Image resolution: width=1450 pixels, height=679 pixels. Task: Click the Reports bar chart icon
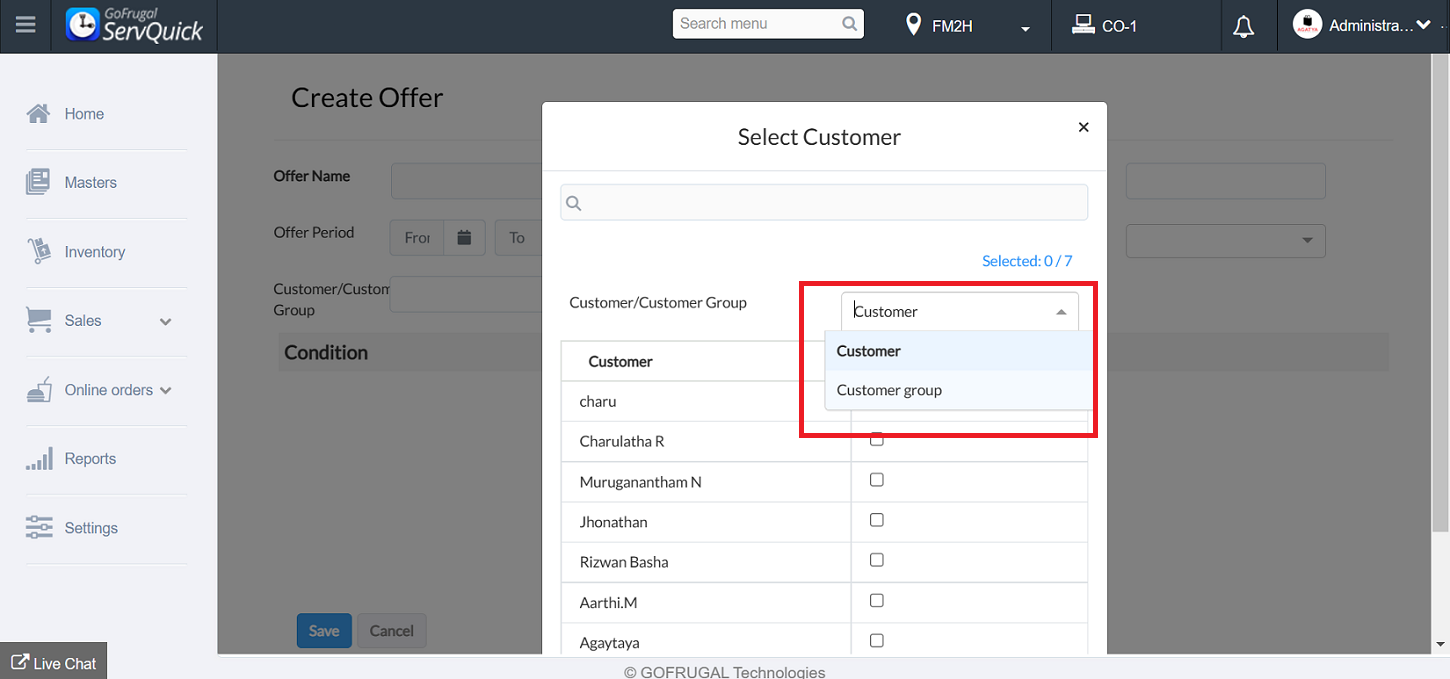tap(38, 459)
